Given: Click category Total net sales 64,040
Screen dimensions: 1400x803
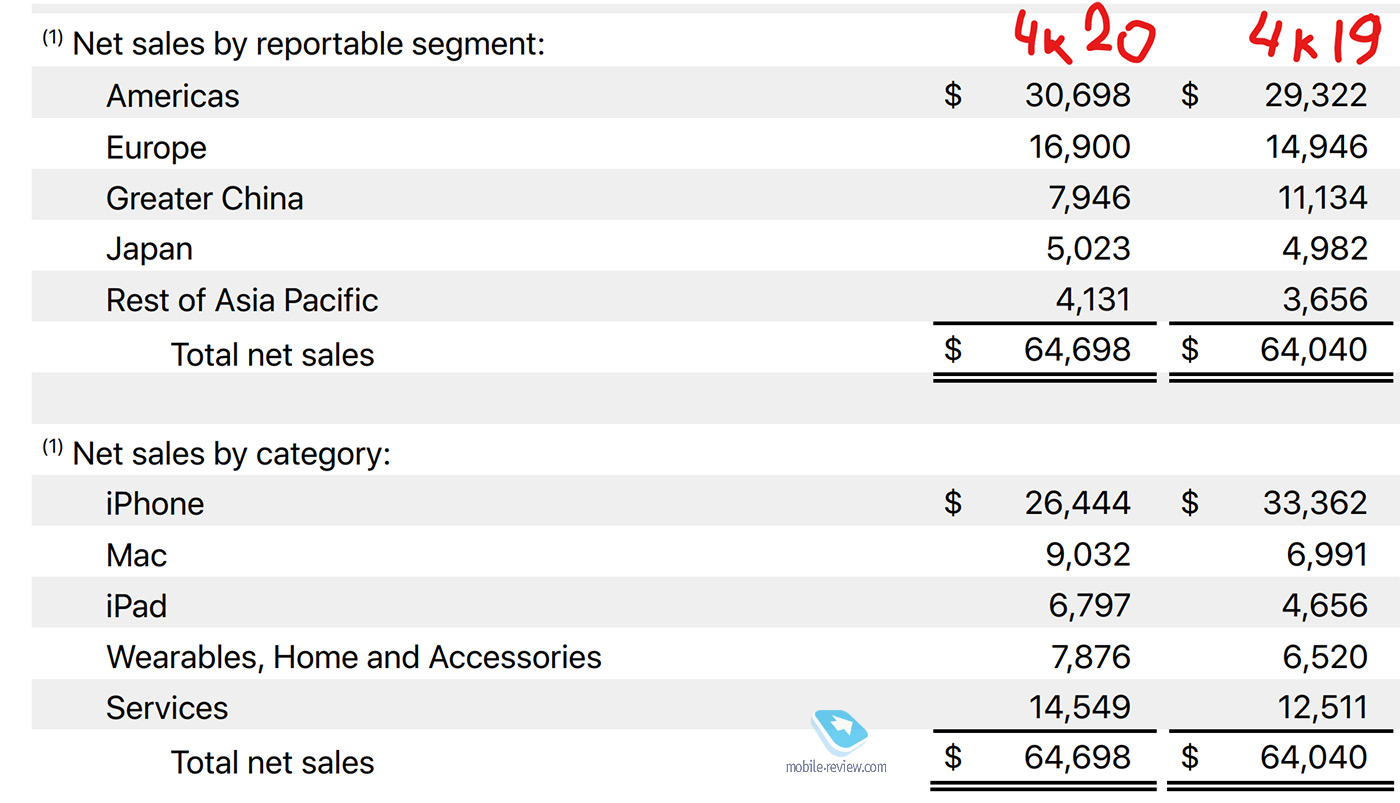Looking at the screenshot, I should [x=1314, y=758].
